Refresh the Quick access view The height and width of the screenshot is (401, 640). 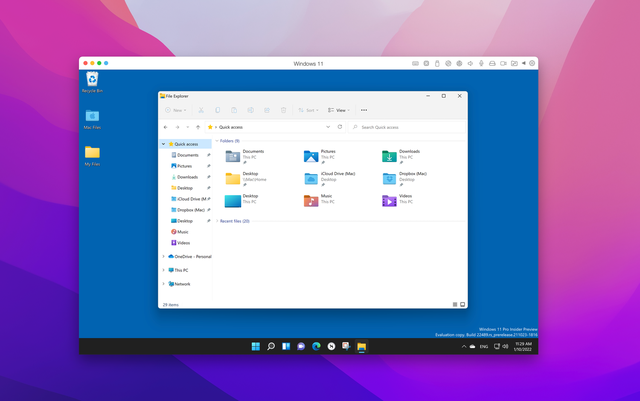[x=340, y=127]
